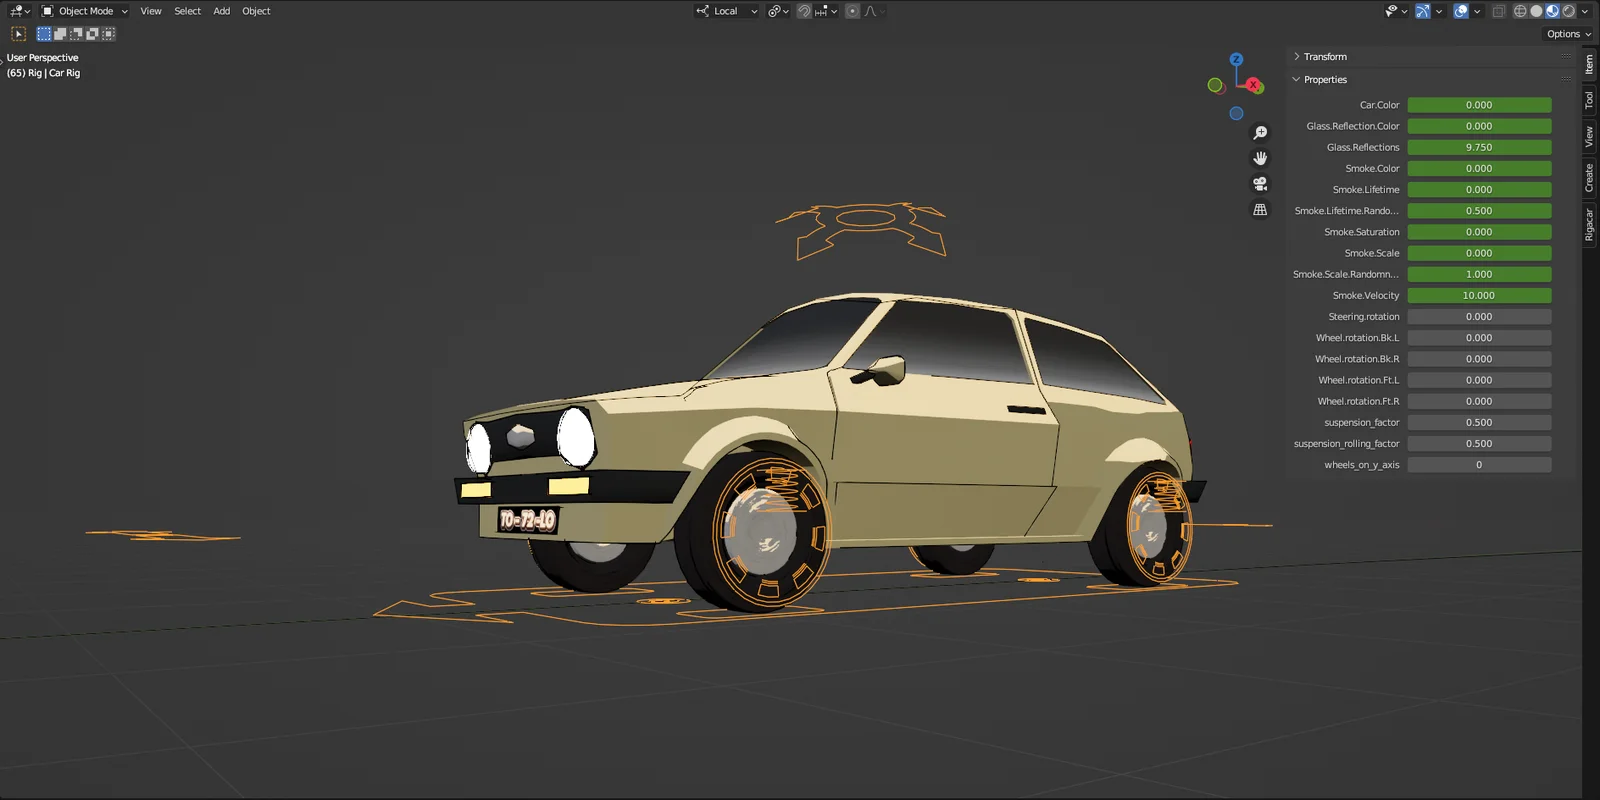Switch to the Rigacar sidebar tab
1600x800 pixels.
coord(1589,225)
